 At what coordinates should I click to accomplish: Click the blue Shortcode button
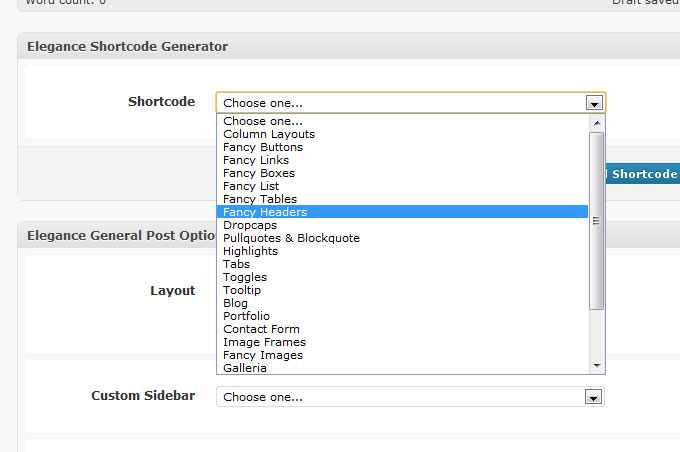pyautogui.click(x=643, y=174)
